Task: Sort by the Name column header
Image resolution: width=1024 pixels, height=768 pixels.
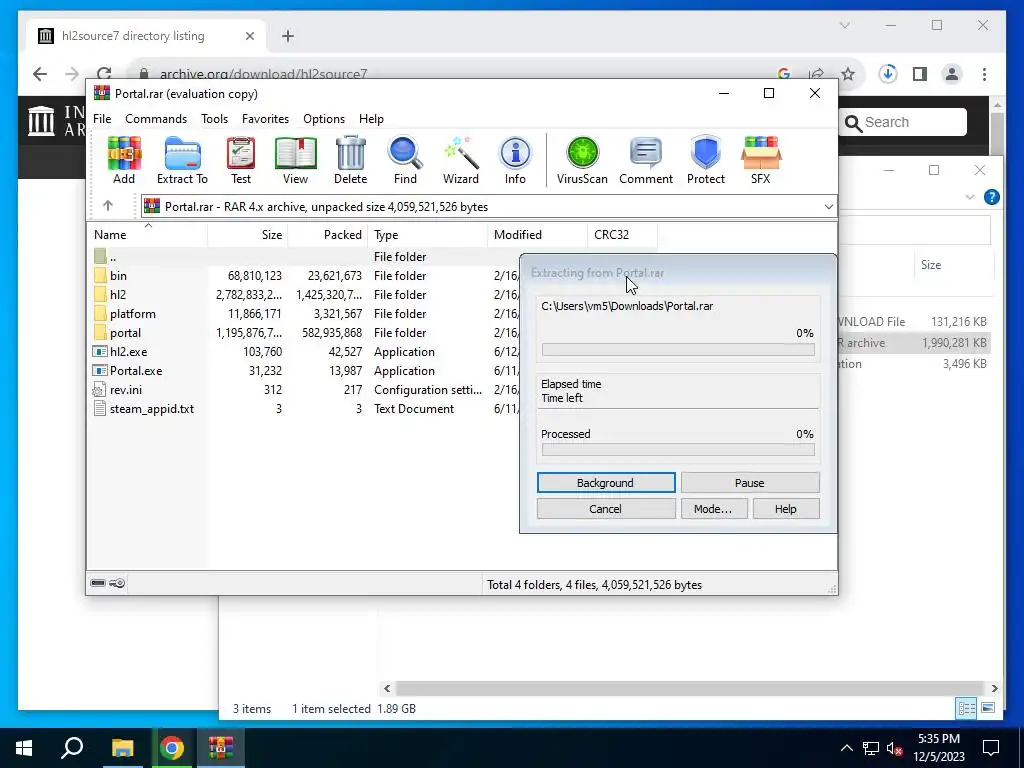Action: 147,234
